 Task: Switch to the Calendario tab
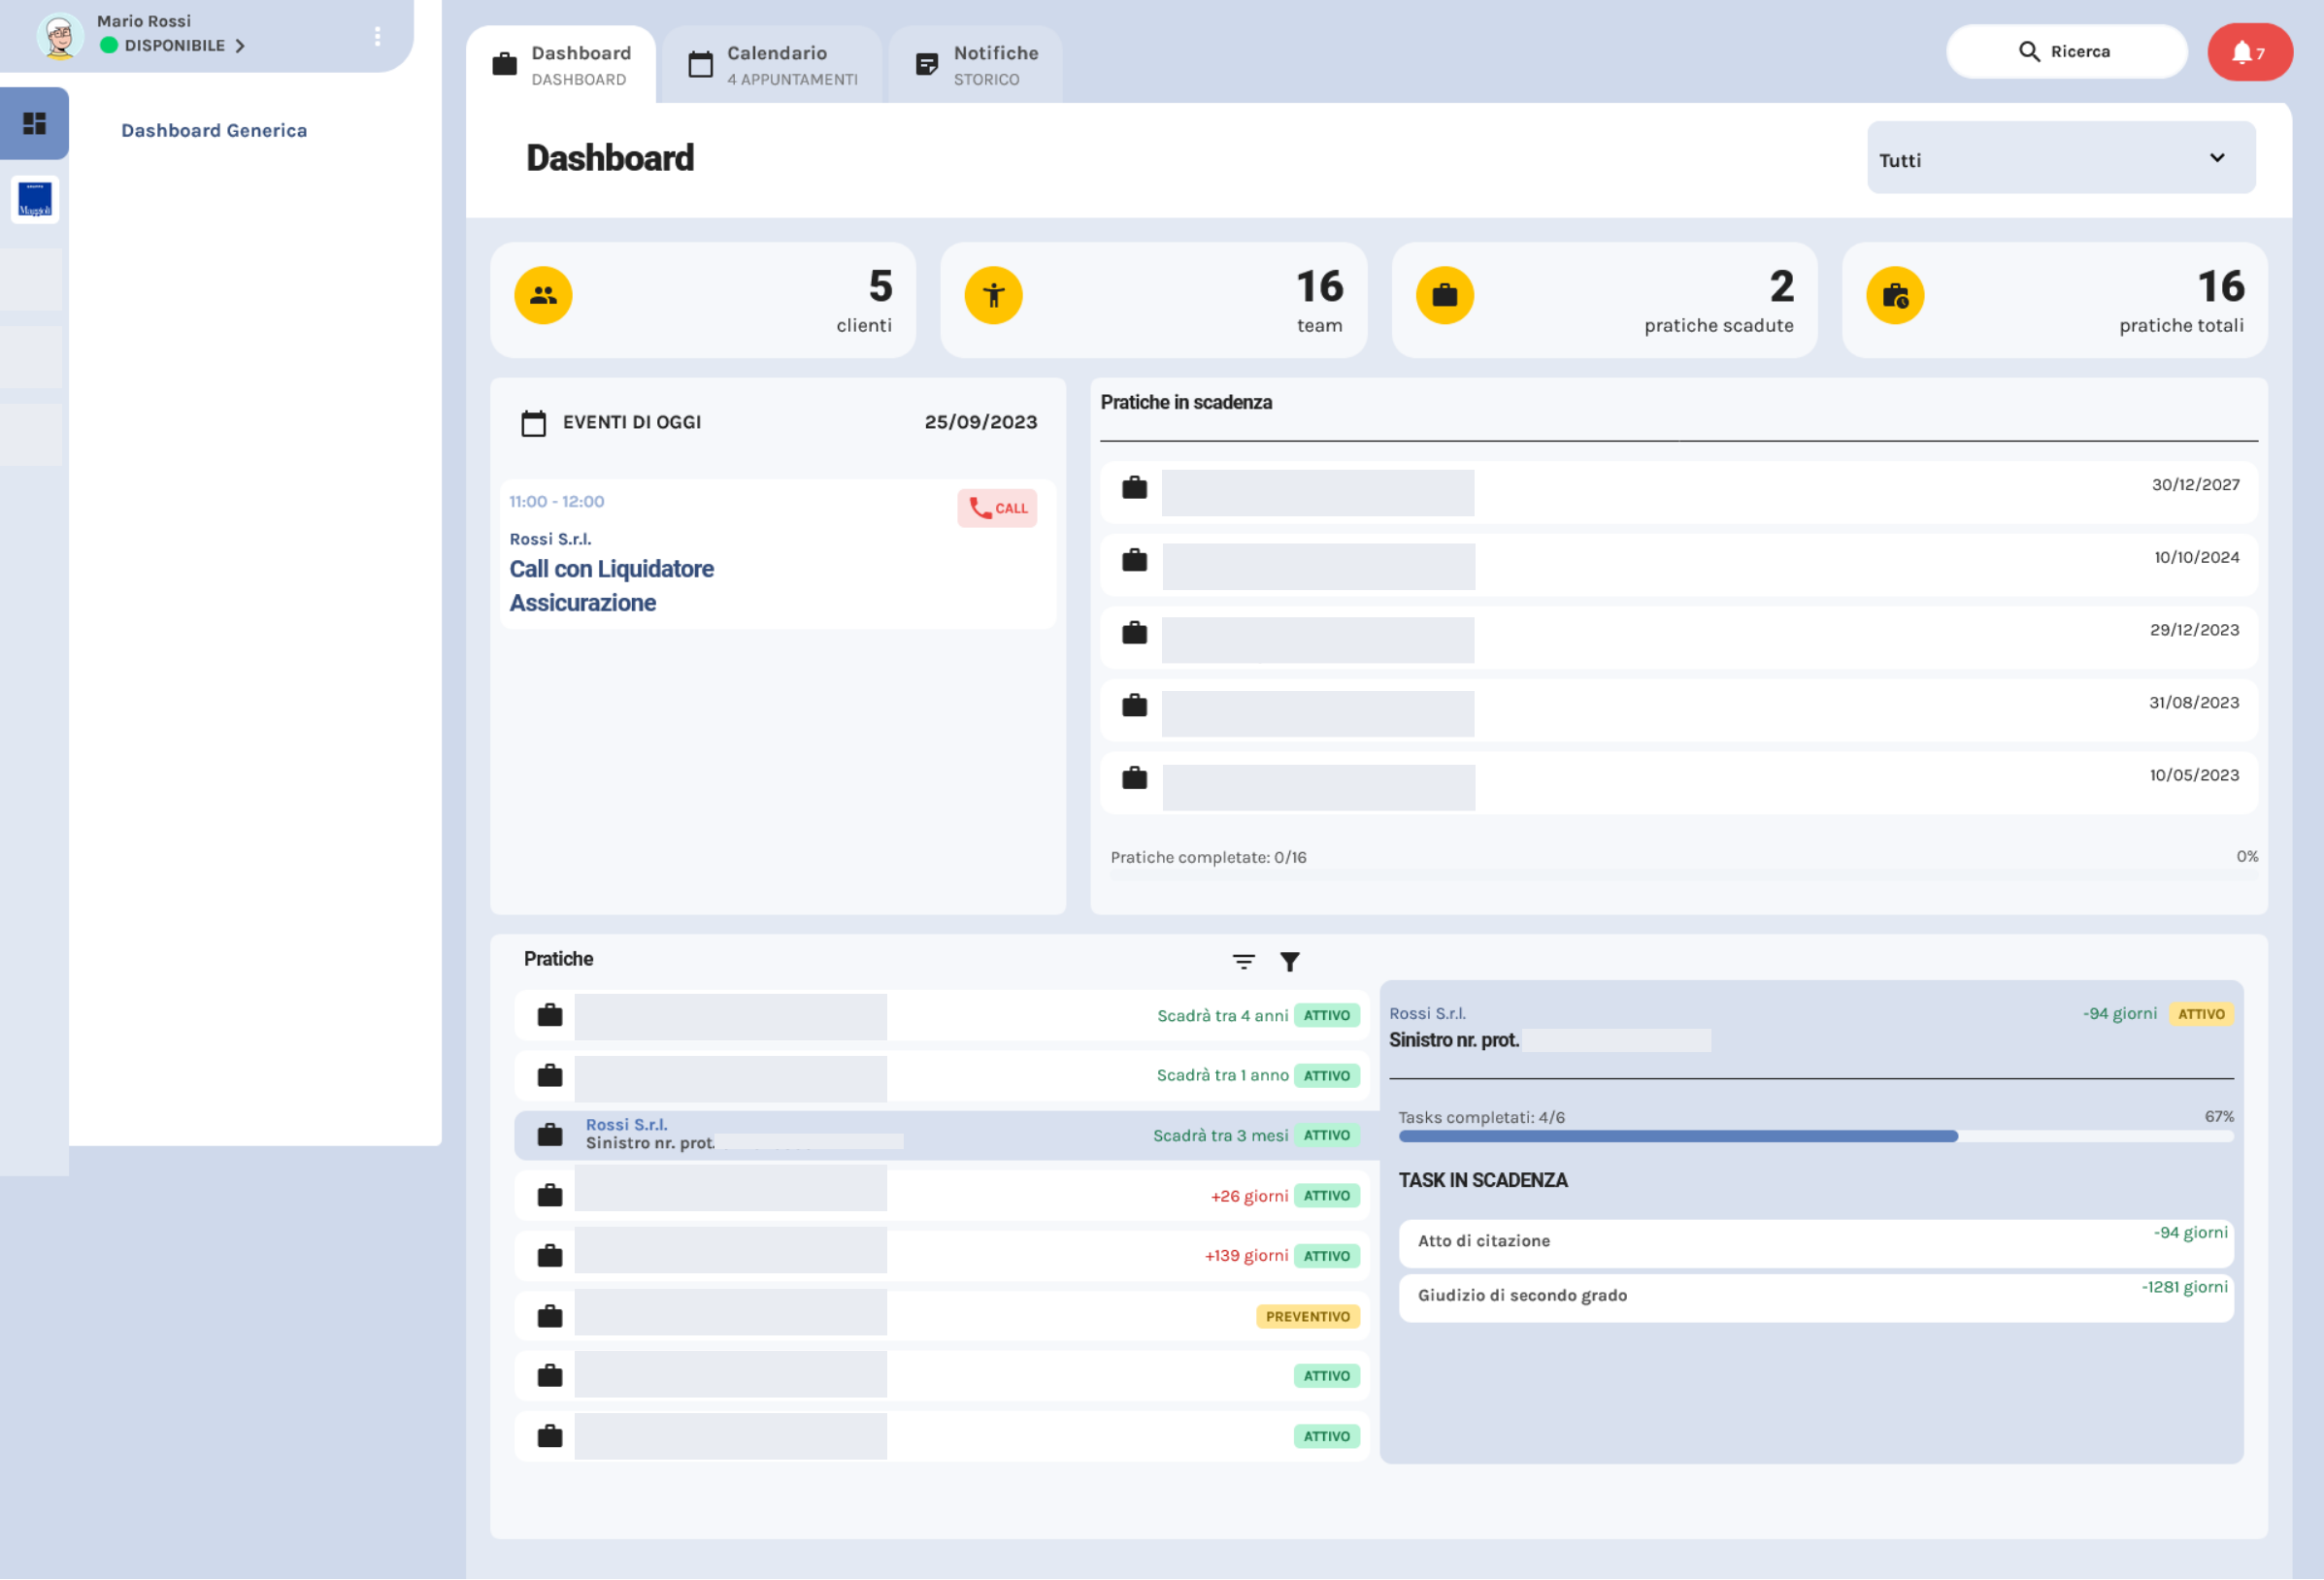pos(775,64)
